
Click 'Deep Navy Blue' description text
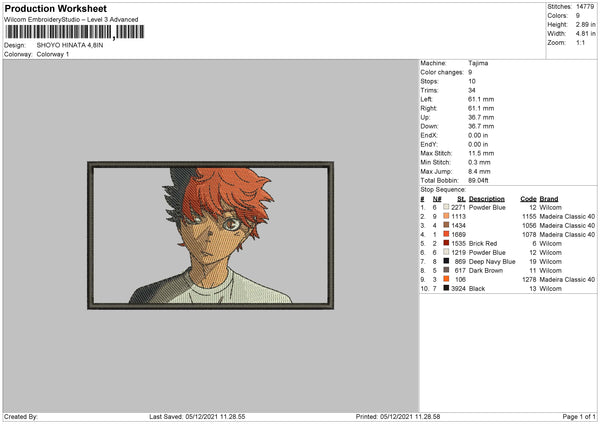tap(492, 261)
